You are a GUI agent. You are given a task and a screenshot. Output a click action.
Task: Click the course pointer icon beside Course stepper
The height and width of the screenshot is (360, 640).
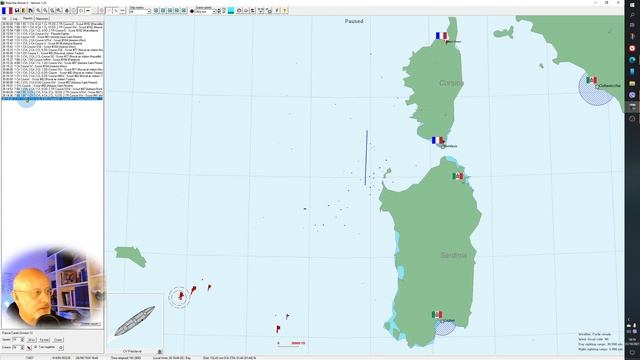(x=29, y=348)
